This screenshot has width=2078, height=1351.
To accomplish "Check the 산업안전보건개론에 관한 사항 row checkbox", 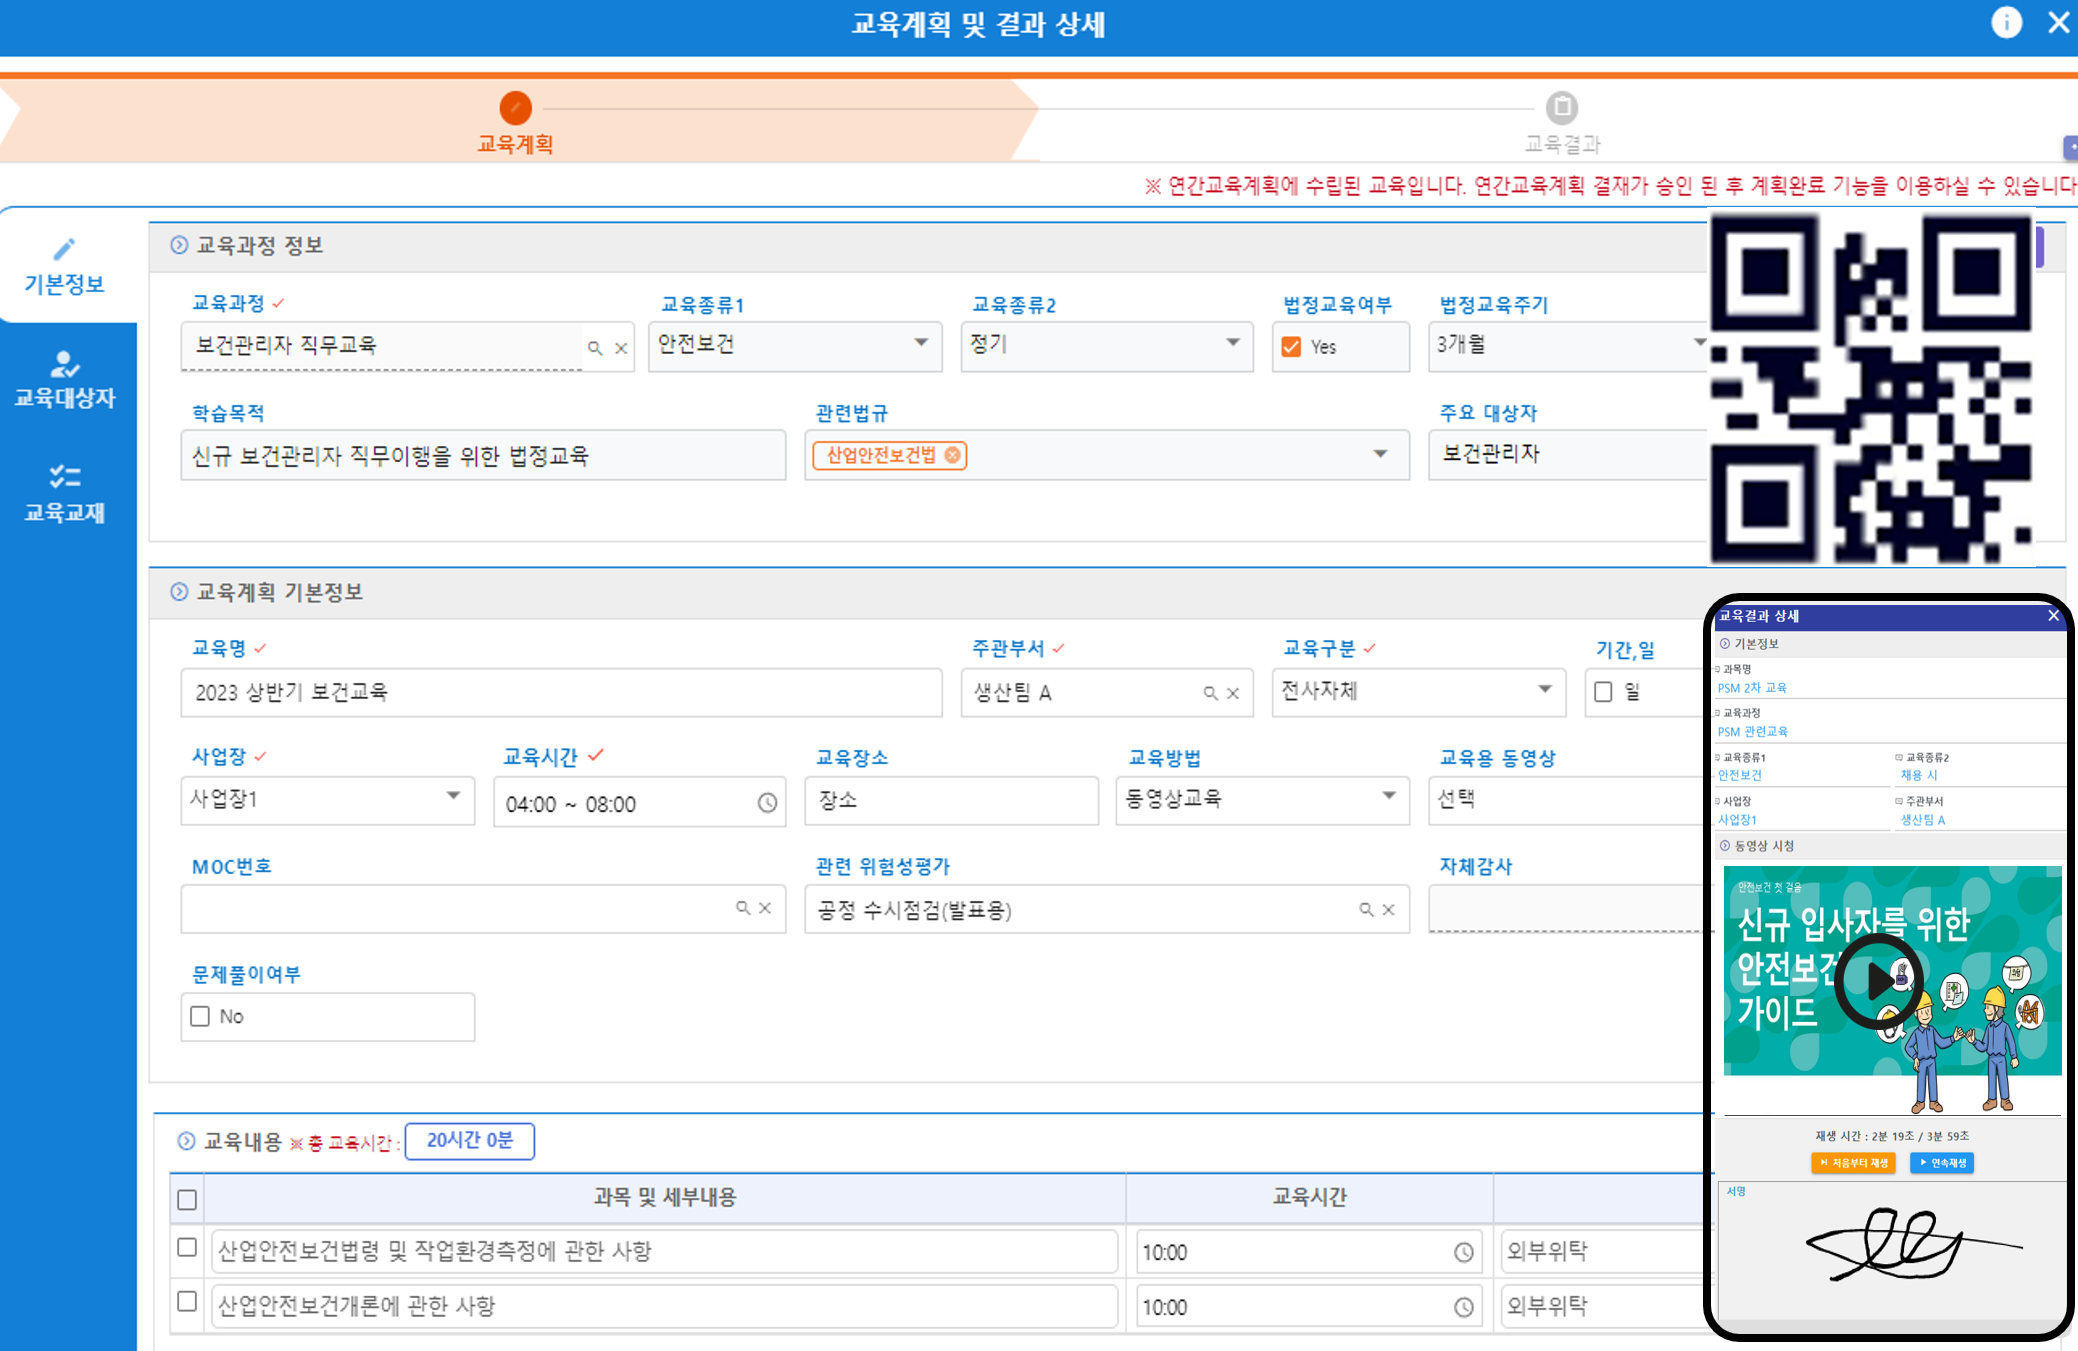I will pos(187,1302).
